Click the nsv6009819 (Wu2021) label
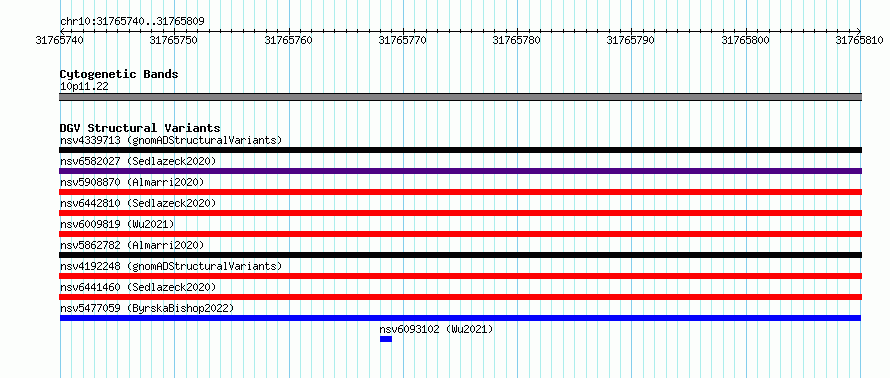This screenshot has width=890, height=378. point(117,224)
